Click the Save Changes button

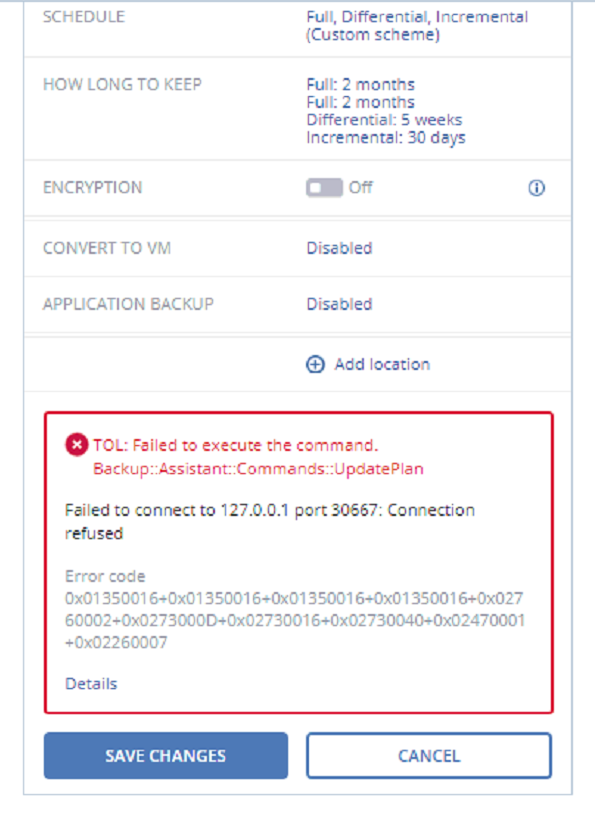[x=166, y=755]
